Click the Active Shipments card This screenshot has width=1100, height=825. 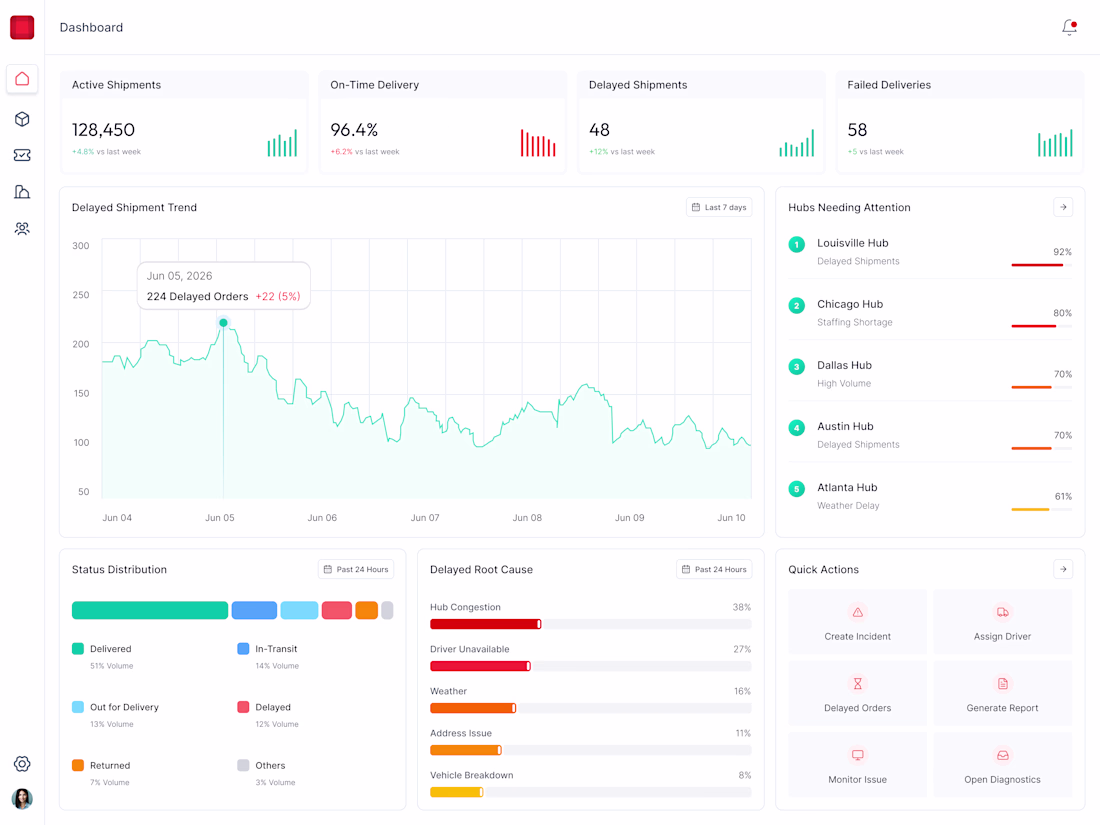(x=184, y=121)
